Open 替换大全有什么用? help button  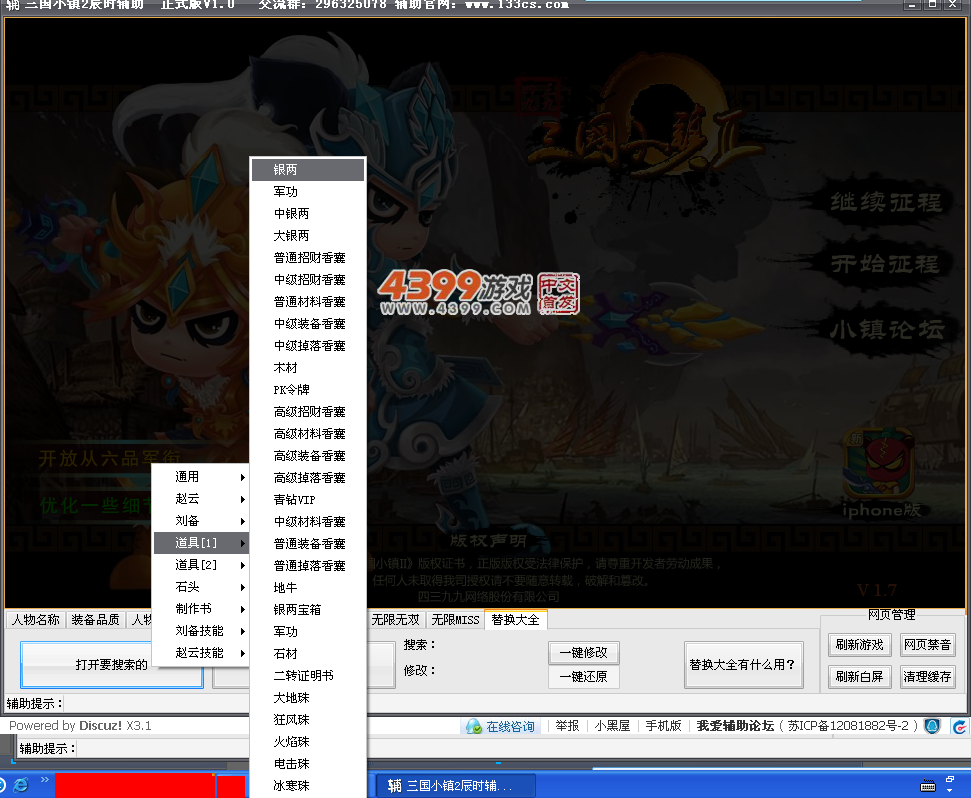point(743,665)
